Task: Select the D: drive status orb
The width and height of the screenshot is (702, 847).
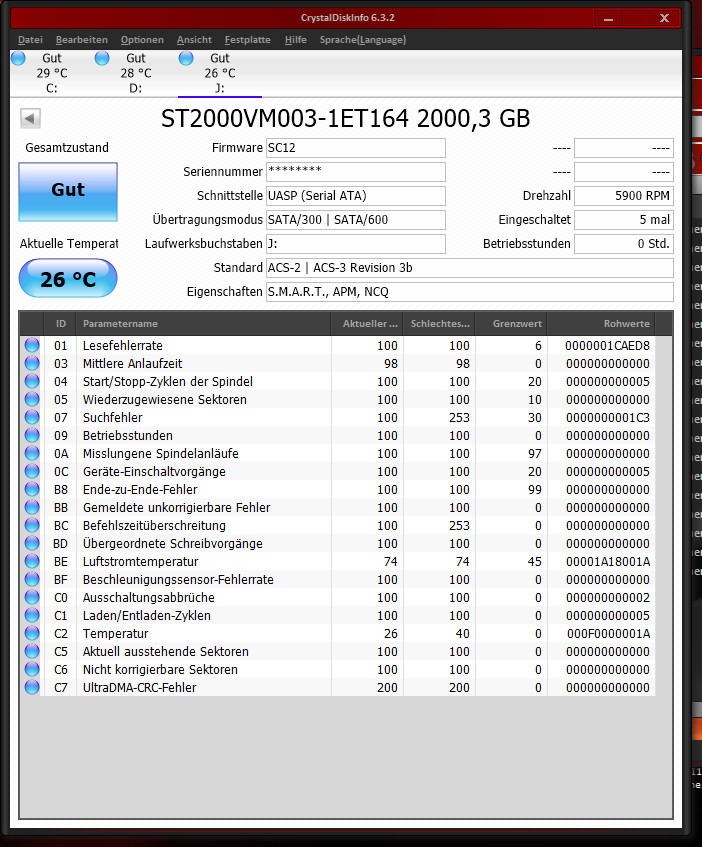Action: pos(102,58)
